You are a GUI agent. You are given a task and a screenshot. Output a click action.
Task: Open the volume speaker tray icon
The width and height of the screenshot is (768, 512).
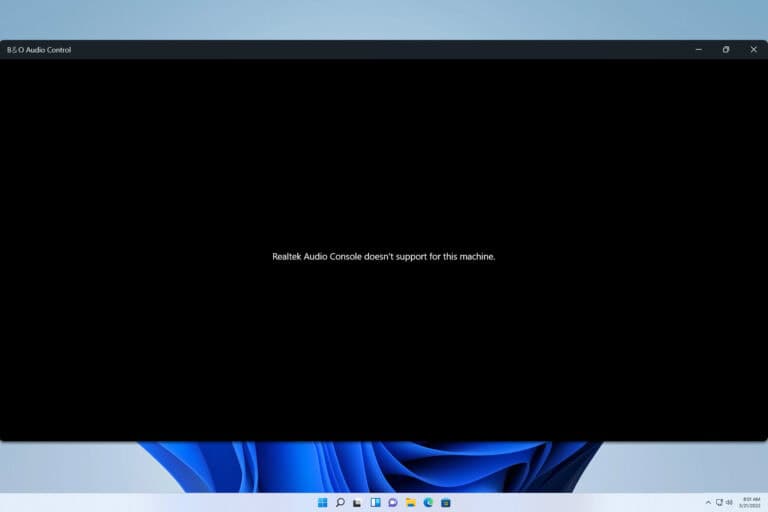(x=729, y=503)
